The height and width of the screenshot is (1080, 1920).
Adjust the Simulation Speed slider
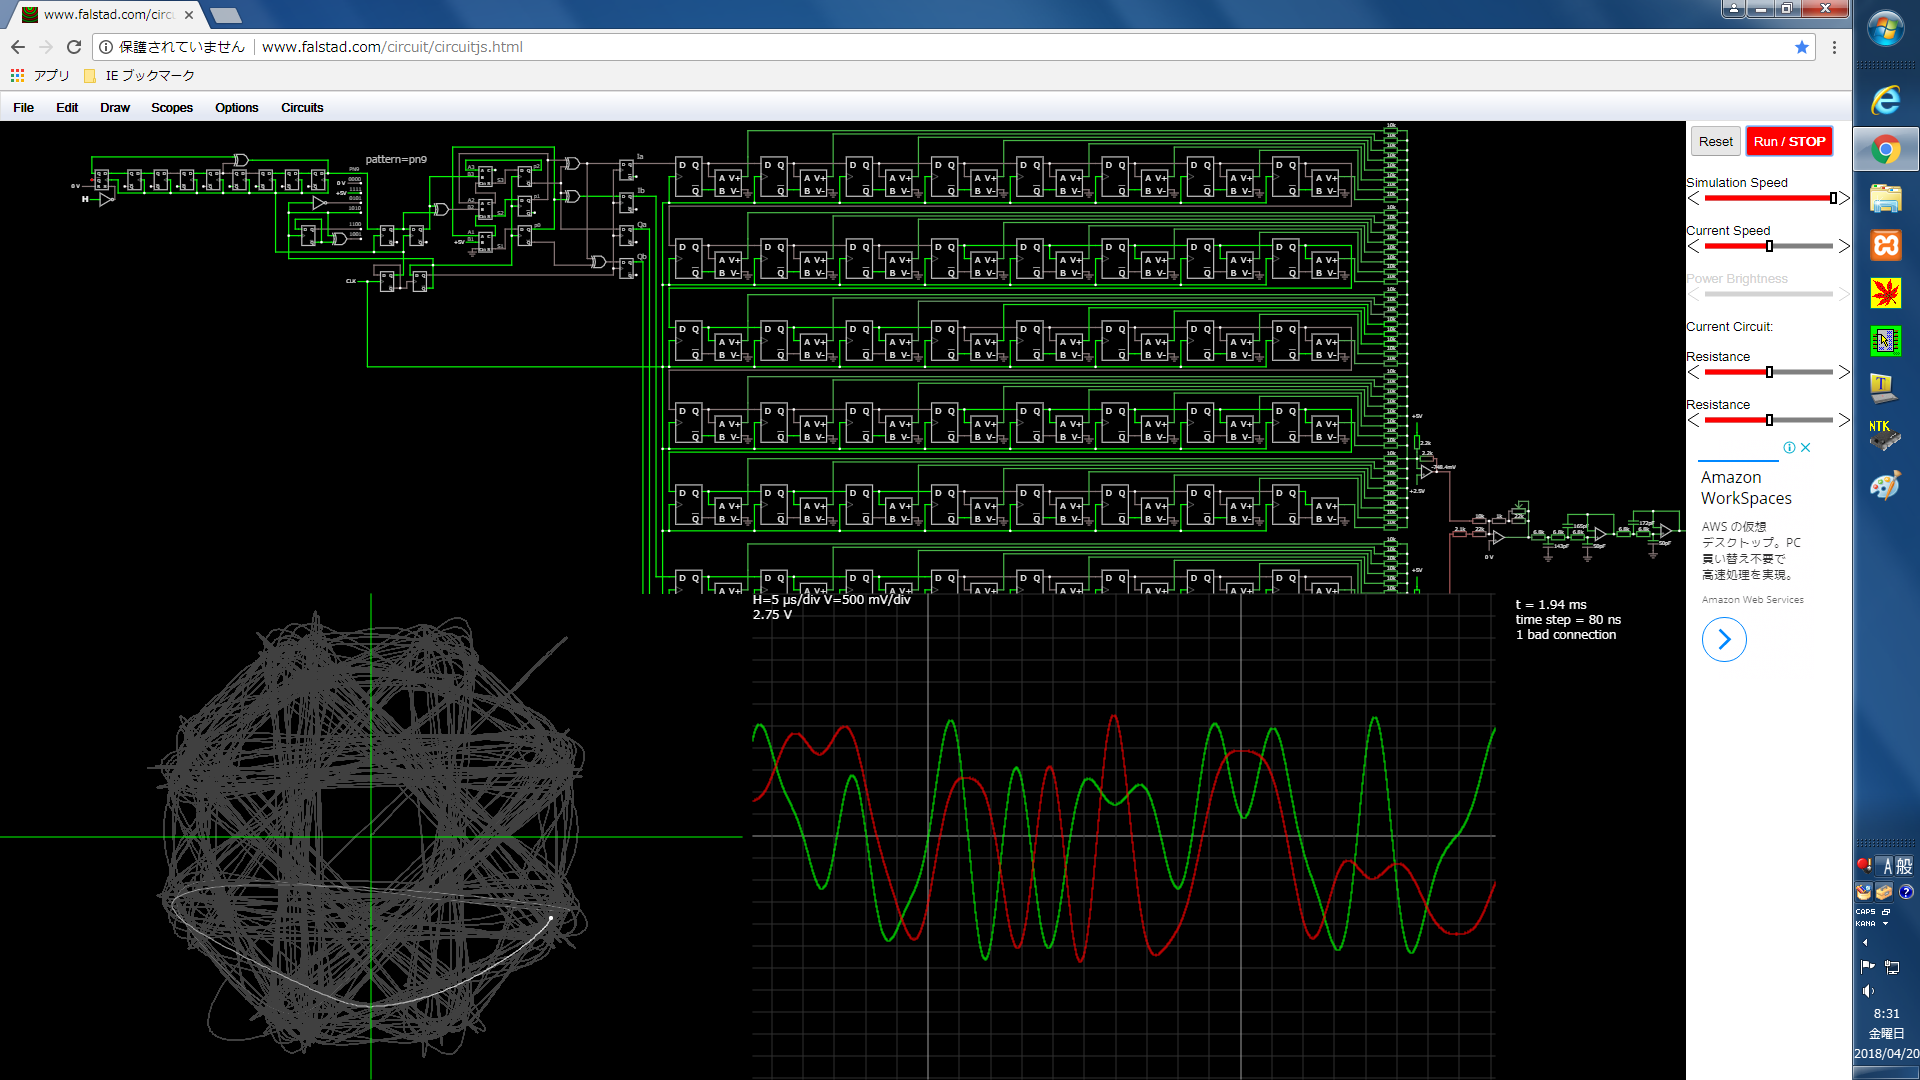[x=1768, y=198]
